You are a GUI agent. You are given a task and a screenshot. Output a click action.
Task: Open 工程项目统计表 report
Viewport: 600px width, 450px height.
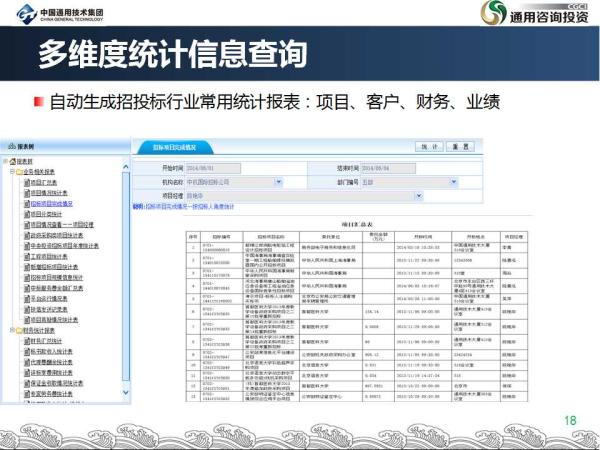point(50,255)
